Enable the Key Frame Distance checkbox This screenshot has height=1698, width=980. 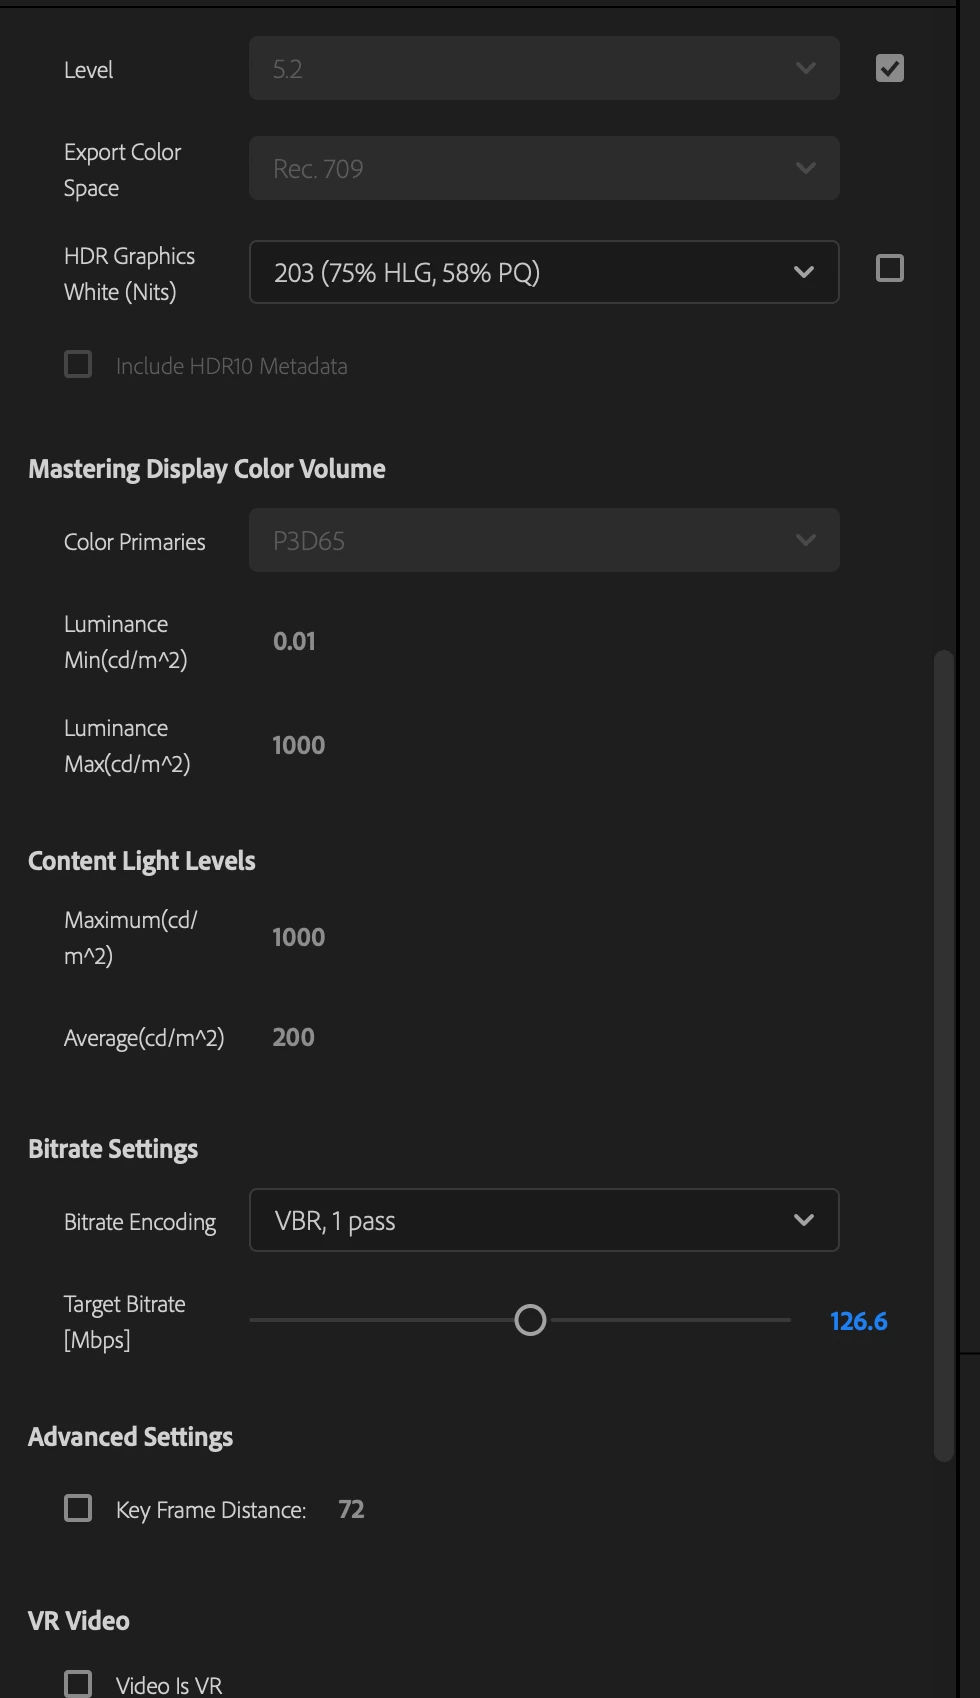pyautogui.click(x=78, y=1508)
